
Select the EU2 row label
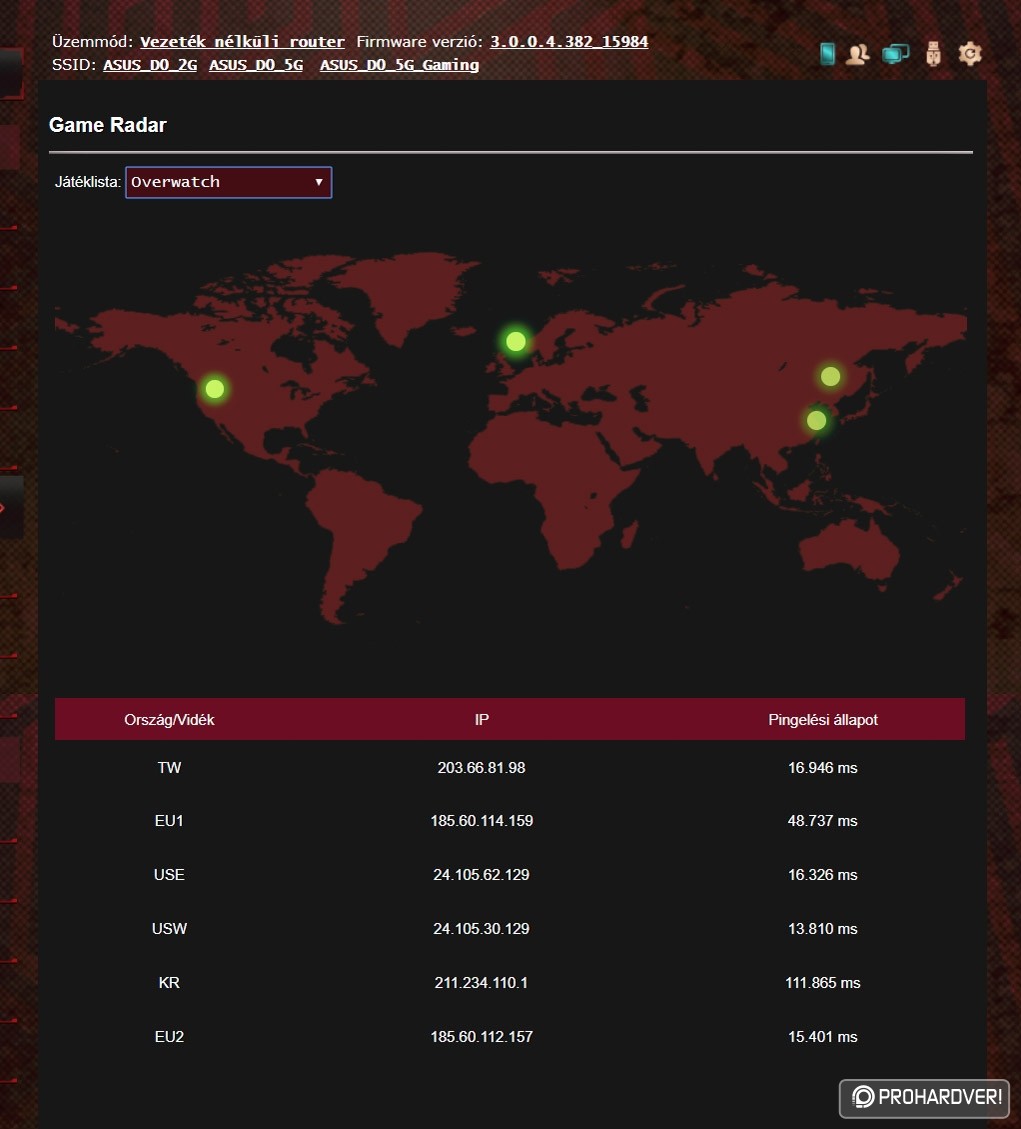(x=169, y=1037)
